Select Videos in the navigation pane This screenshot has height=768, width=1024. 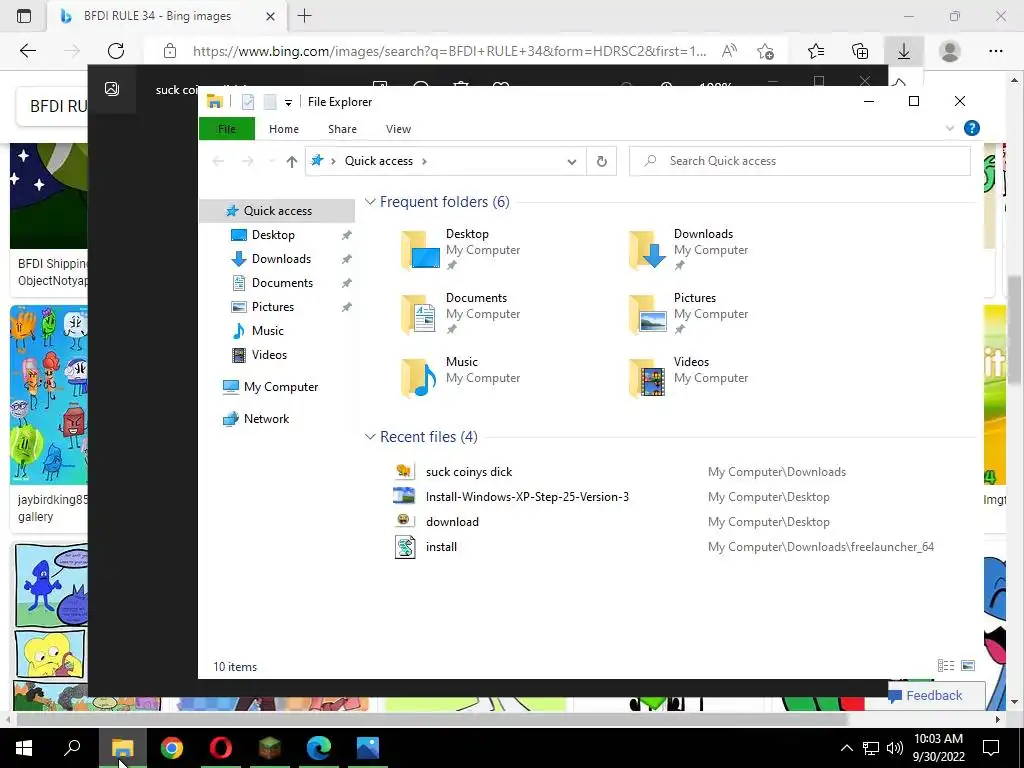coord(268,355)
